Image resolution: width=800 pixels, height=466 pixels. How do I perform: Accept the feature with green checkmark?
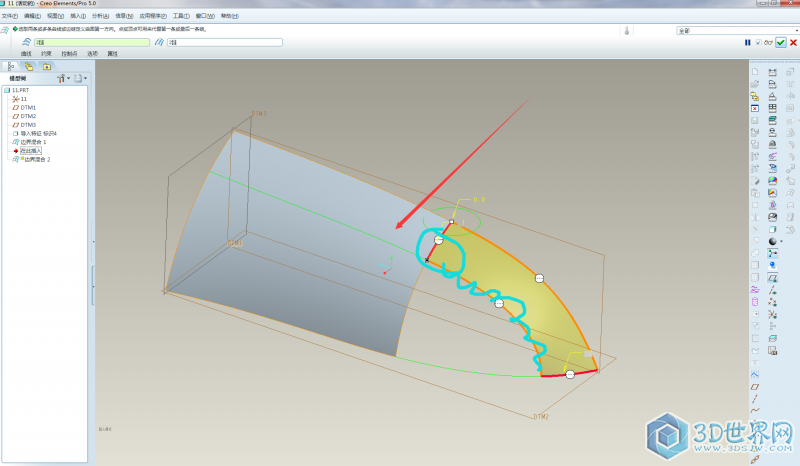(781, 42)
